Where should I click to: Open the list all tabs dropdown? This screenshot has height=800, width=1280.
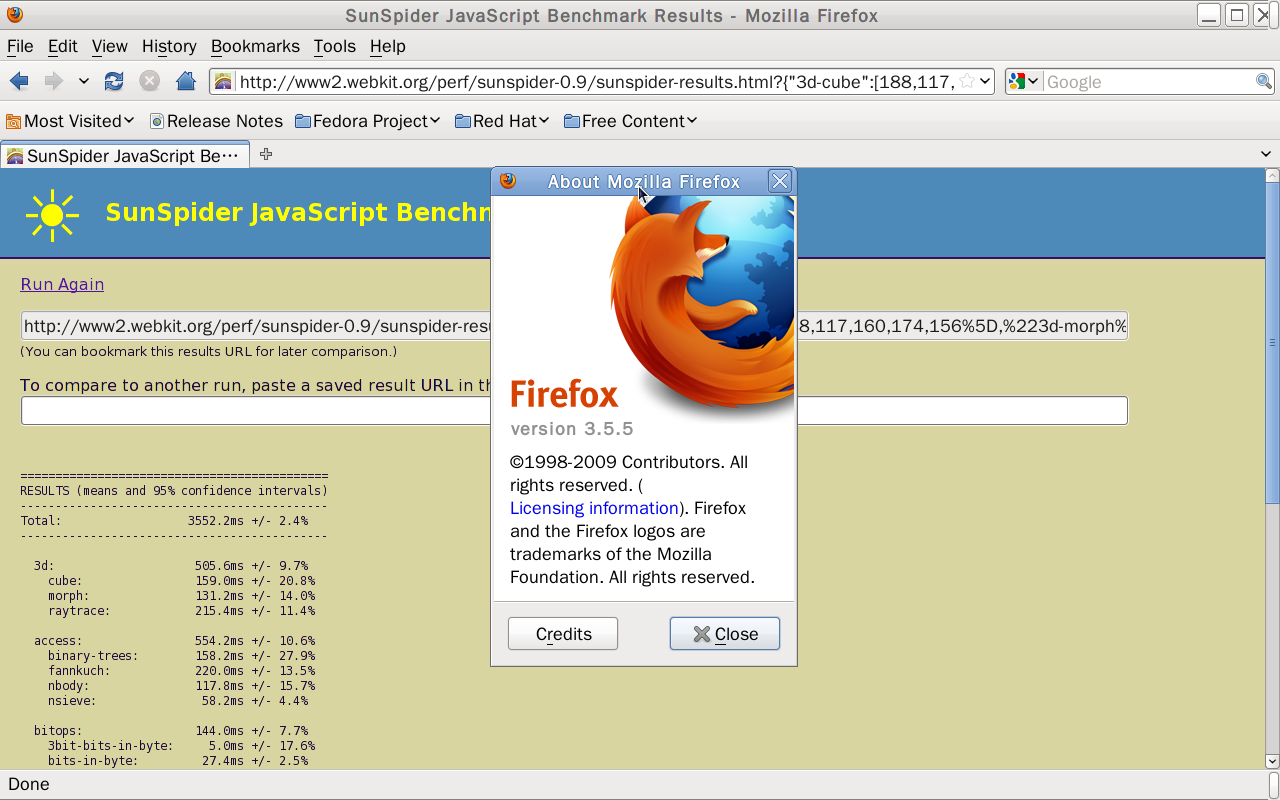coord(1266,154)
